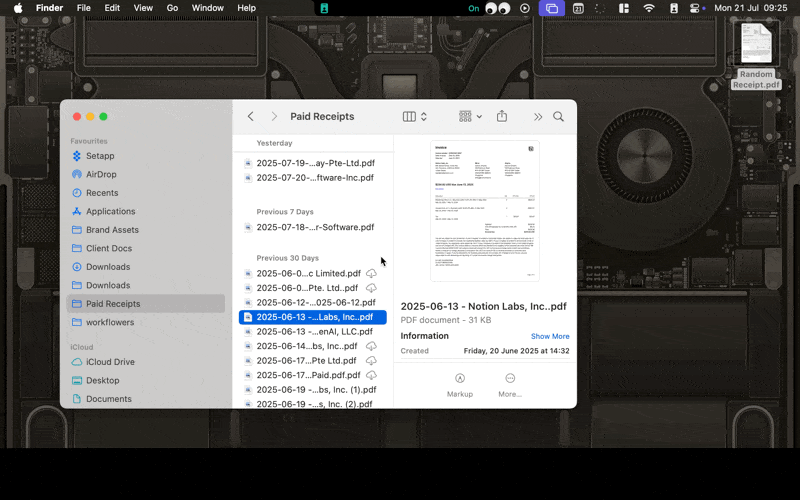Click cloud download icon for 2025-06-14 file

click(x=371, y=346)
